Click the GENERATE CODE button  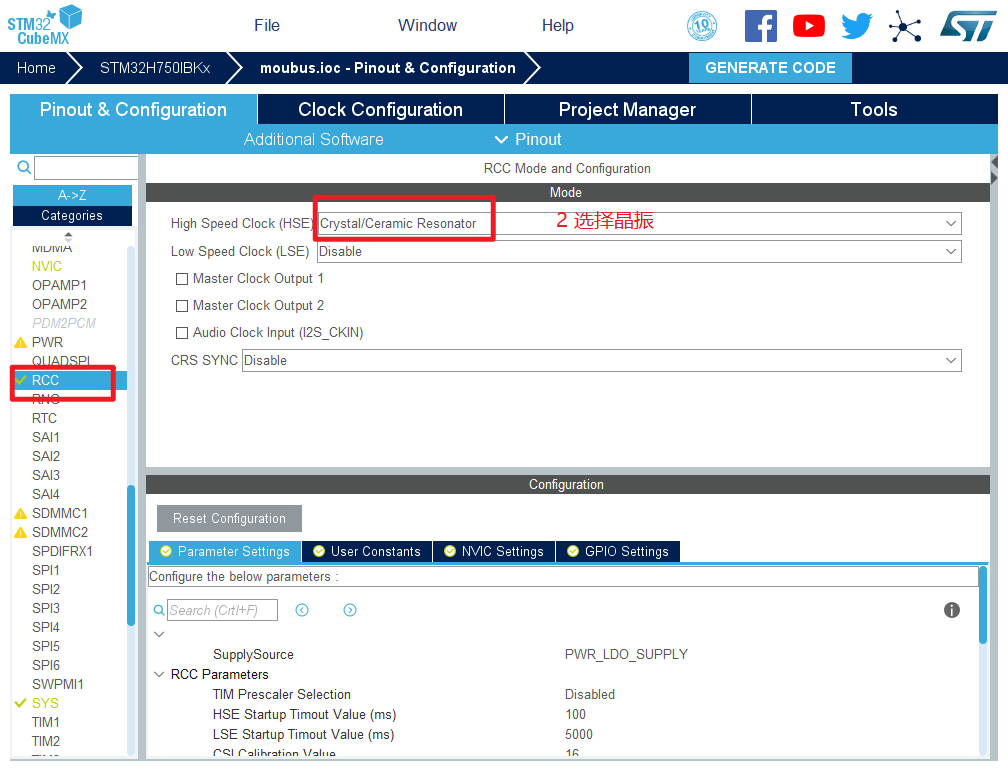coord(770,68)
